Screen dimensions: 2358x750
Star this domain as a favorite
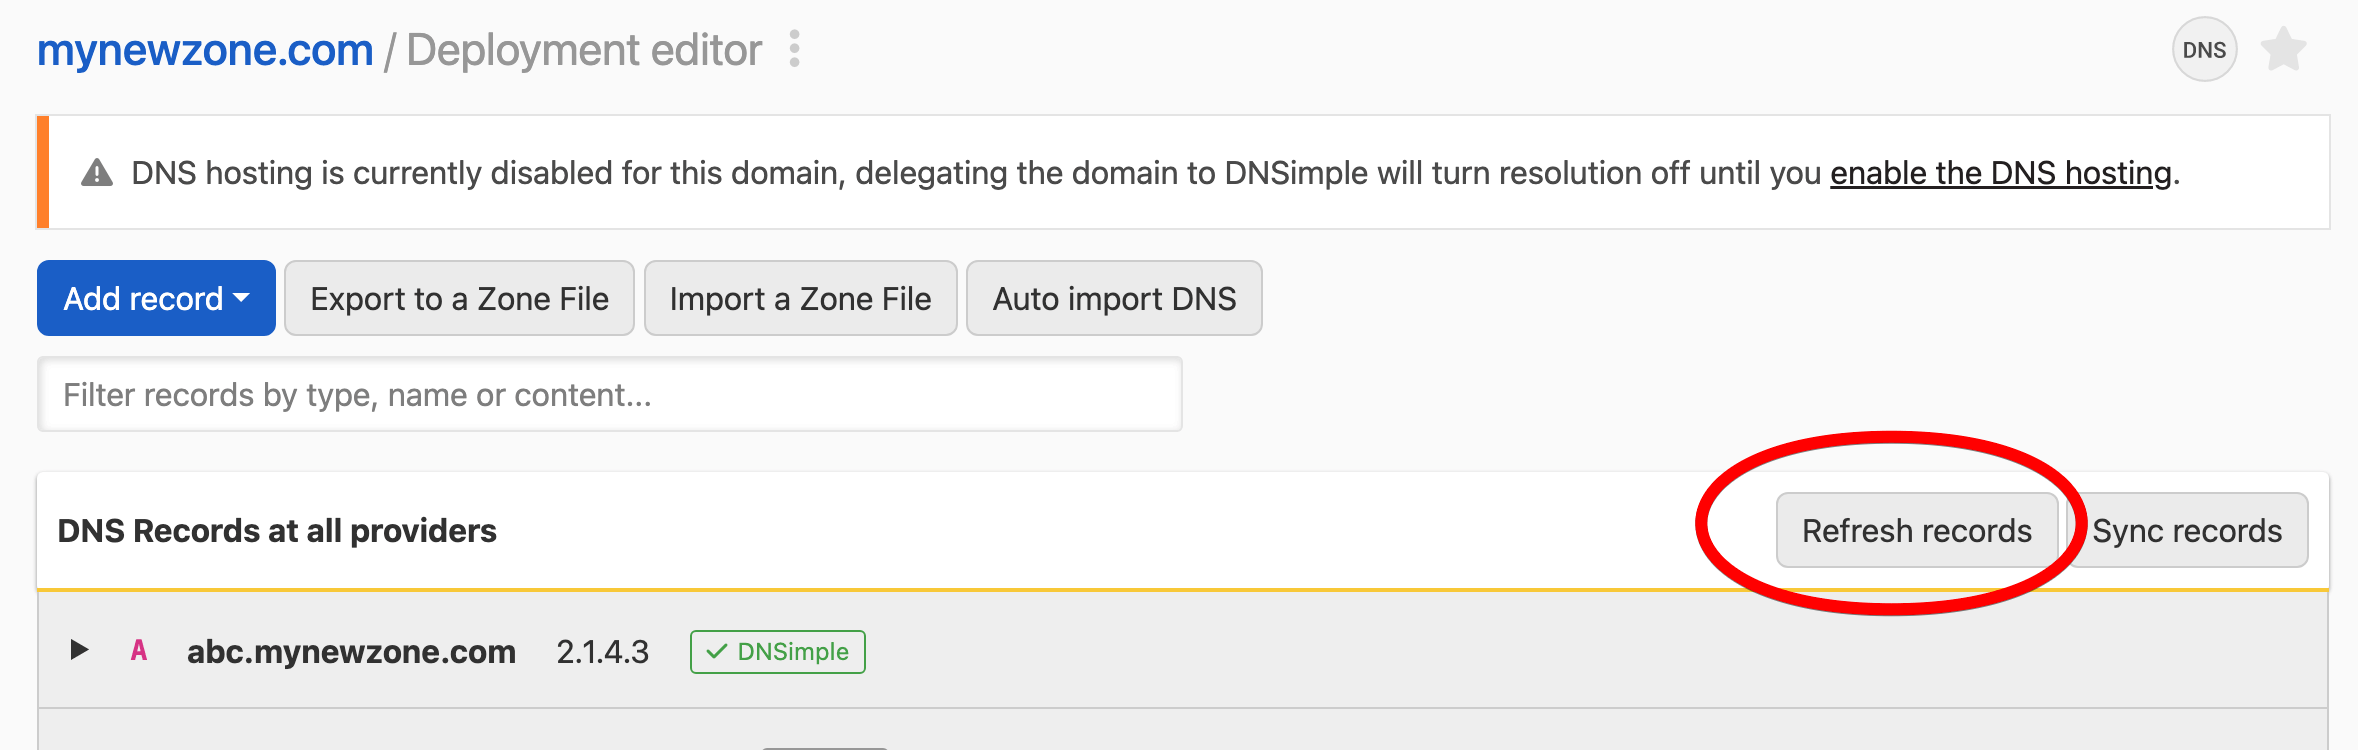(2283, 50)
